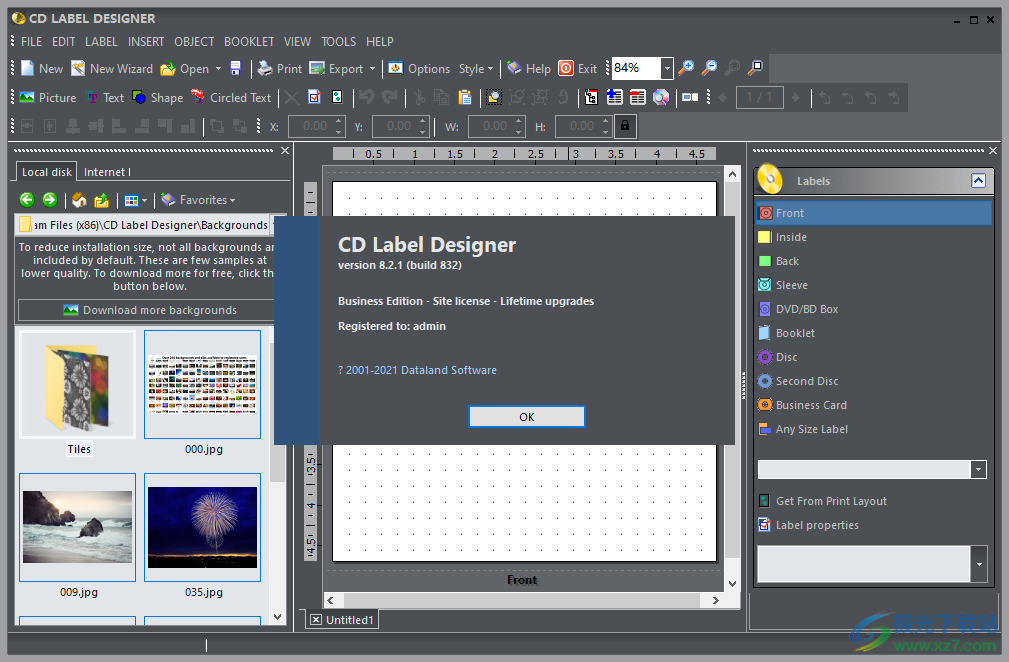This screenshot has height=662, width=1009.
Task: Select the Text tool
Action: [105, 97]
